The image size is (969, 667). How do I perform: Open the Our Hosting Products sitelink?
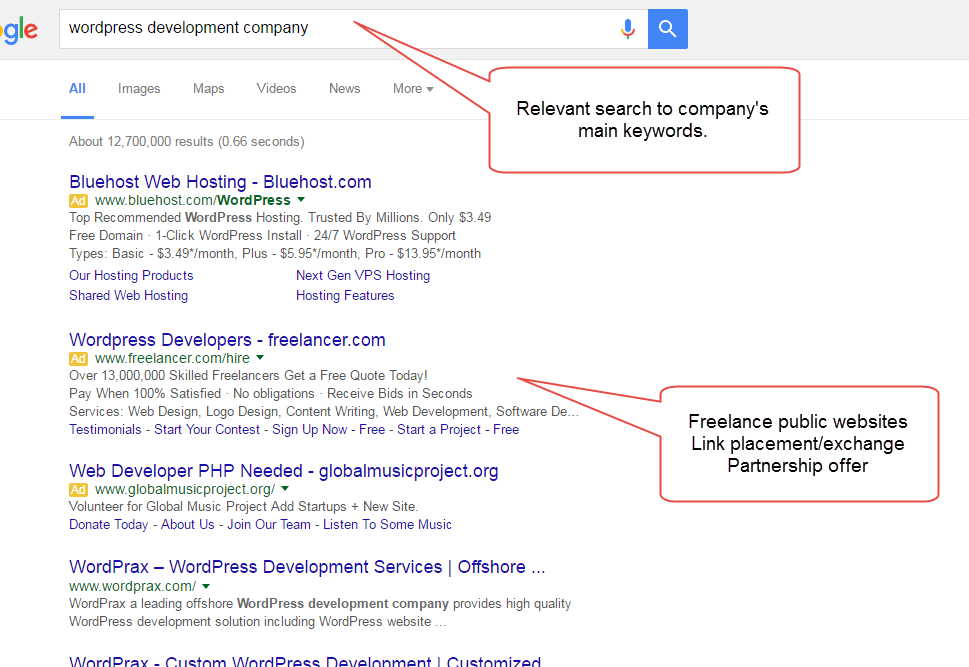131,275
